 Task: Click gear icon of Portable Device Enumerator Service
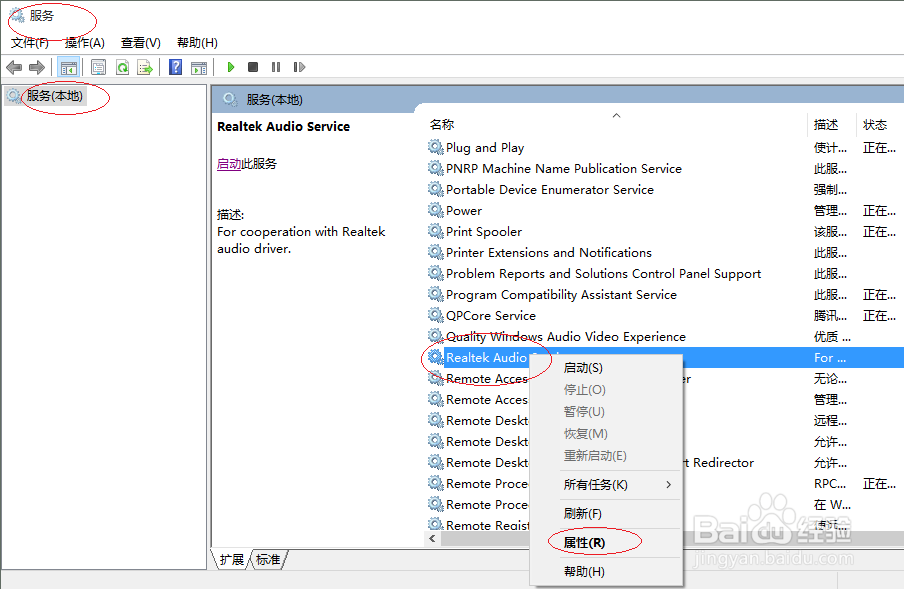coord(435,189)
